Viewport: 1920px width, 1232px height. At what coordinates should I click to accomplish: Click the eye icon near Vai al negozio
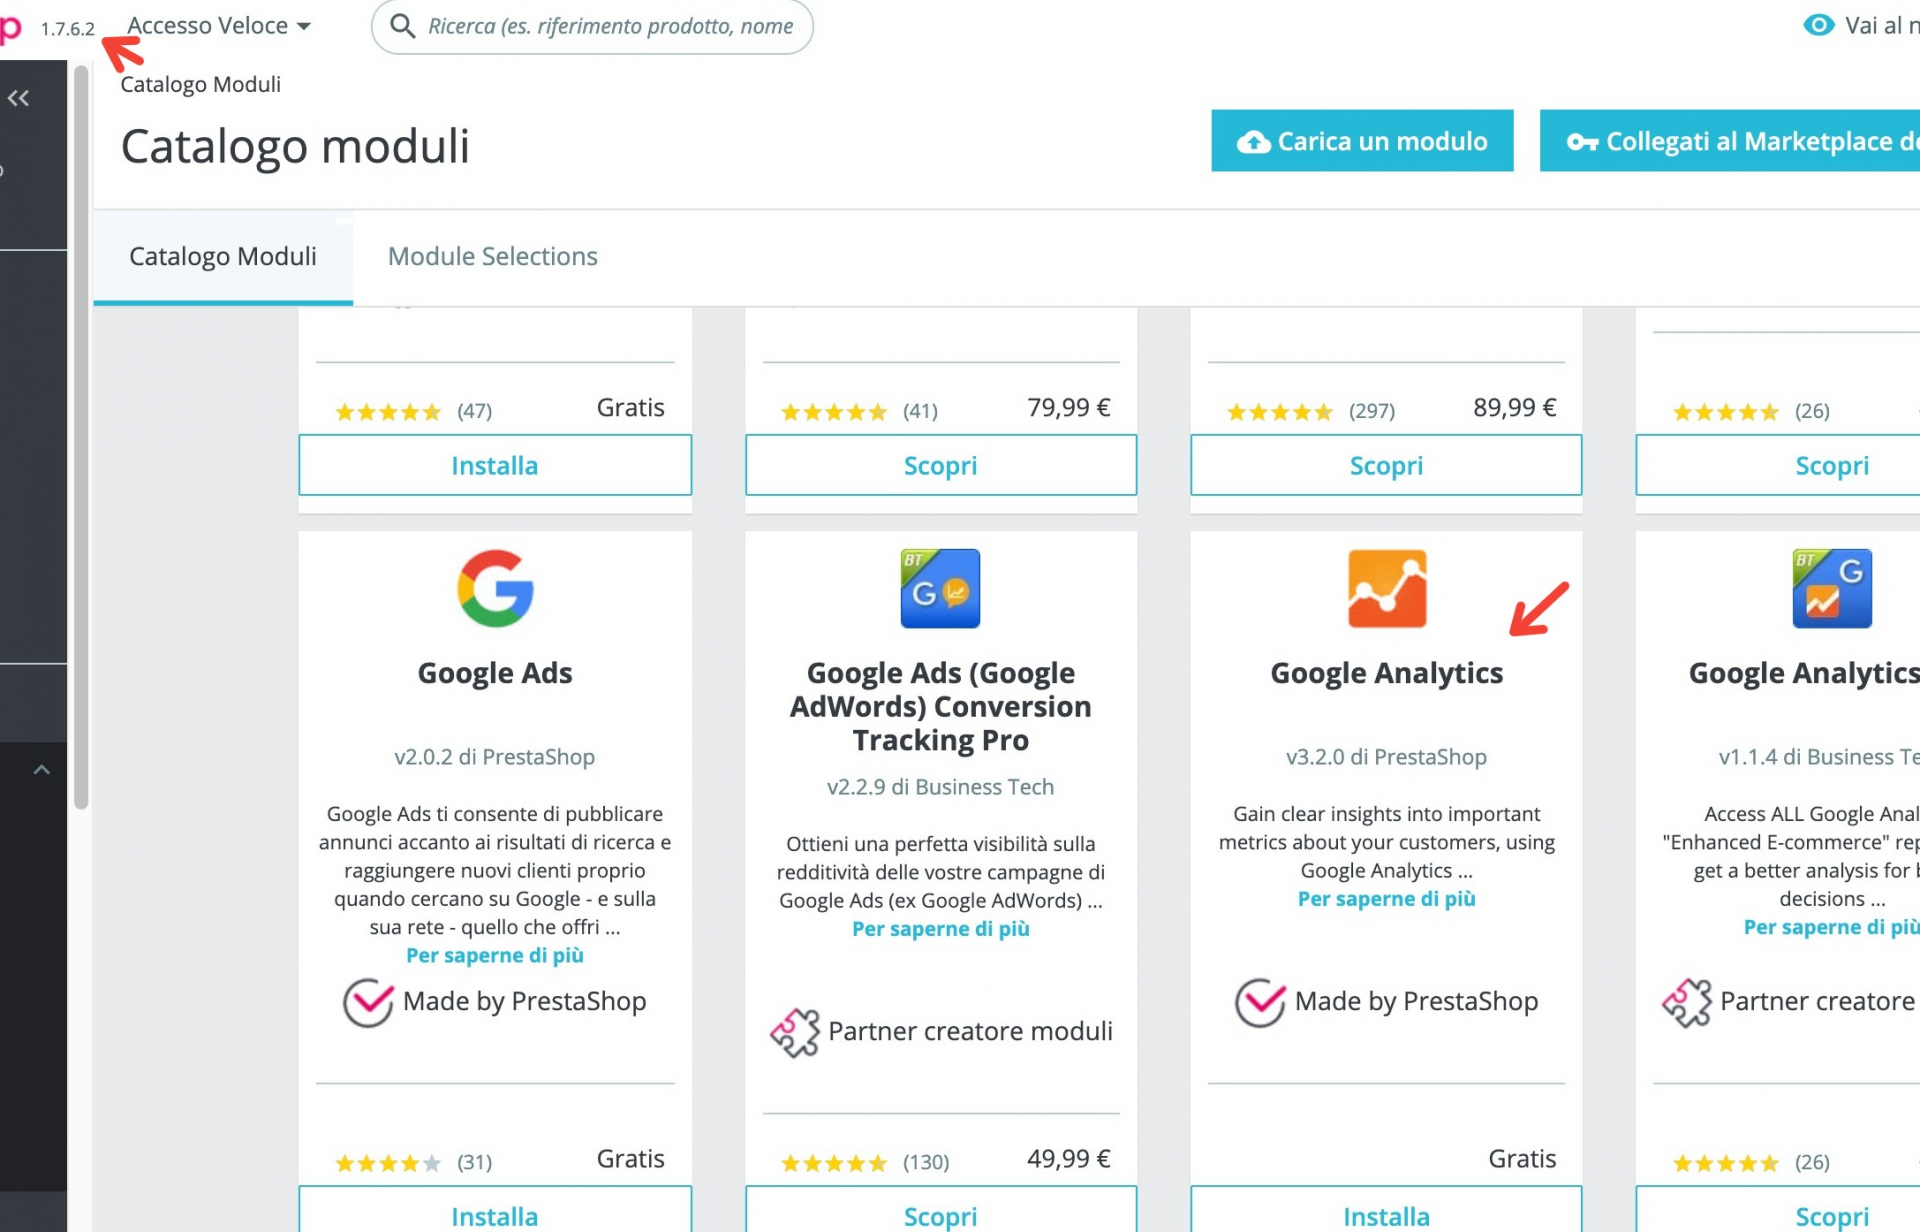pyautogui.click(x=1817, y=25)
